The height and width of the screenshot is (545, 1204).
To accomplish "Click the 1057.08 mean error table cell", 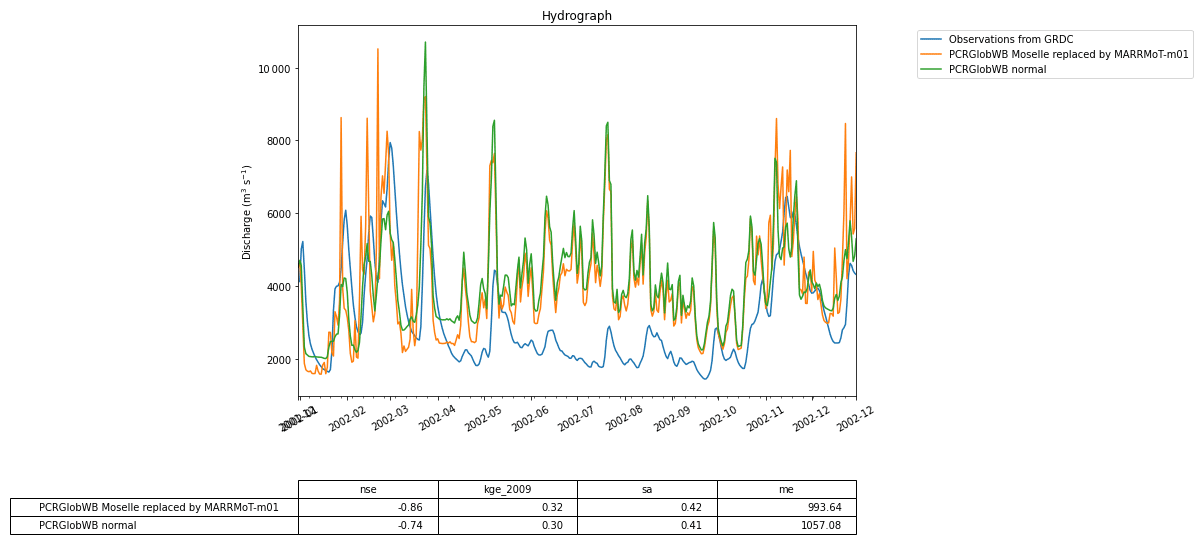I will [823, 525].
